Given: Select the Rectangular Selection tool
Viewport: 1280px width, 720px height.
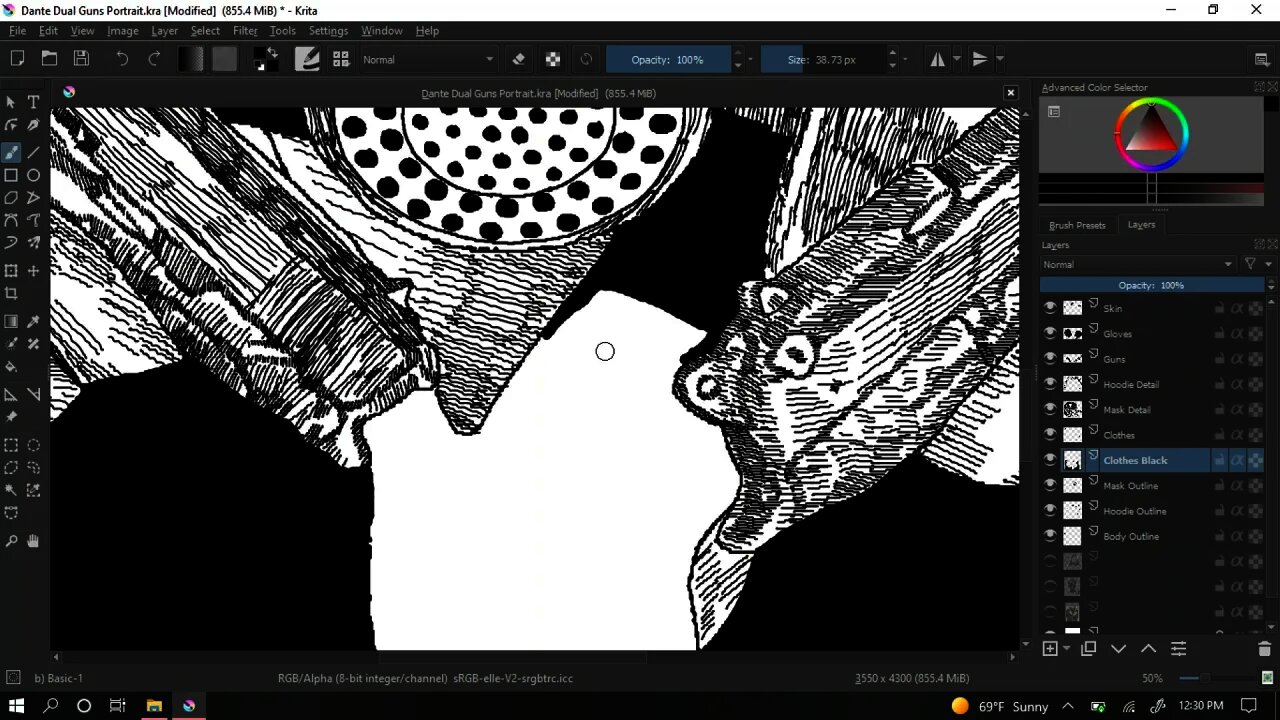Looking at the screenshot, I should coord(11,445).
